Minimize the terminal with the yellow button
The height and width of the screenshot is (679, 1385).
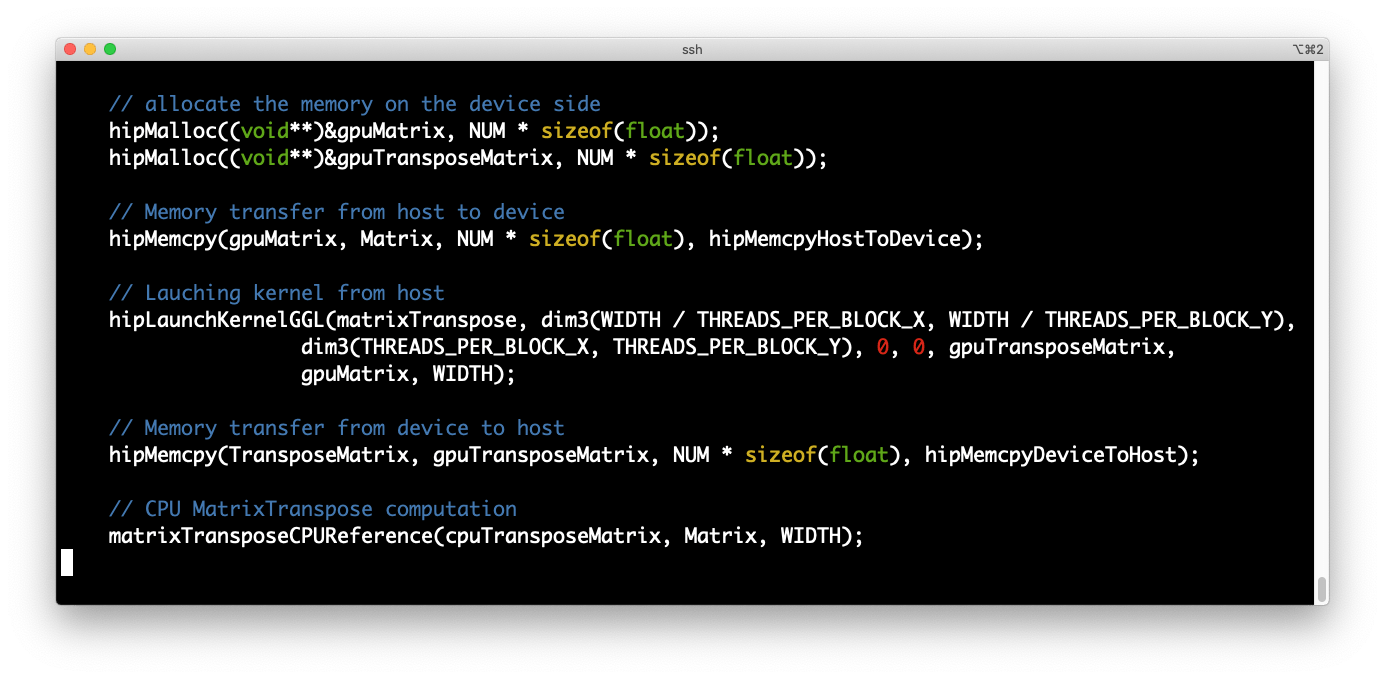pos(90,49)
